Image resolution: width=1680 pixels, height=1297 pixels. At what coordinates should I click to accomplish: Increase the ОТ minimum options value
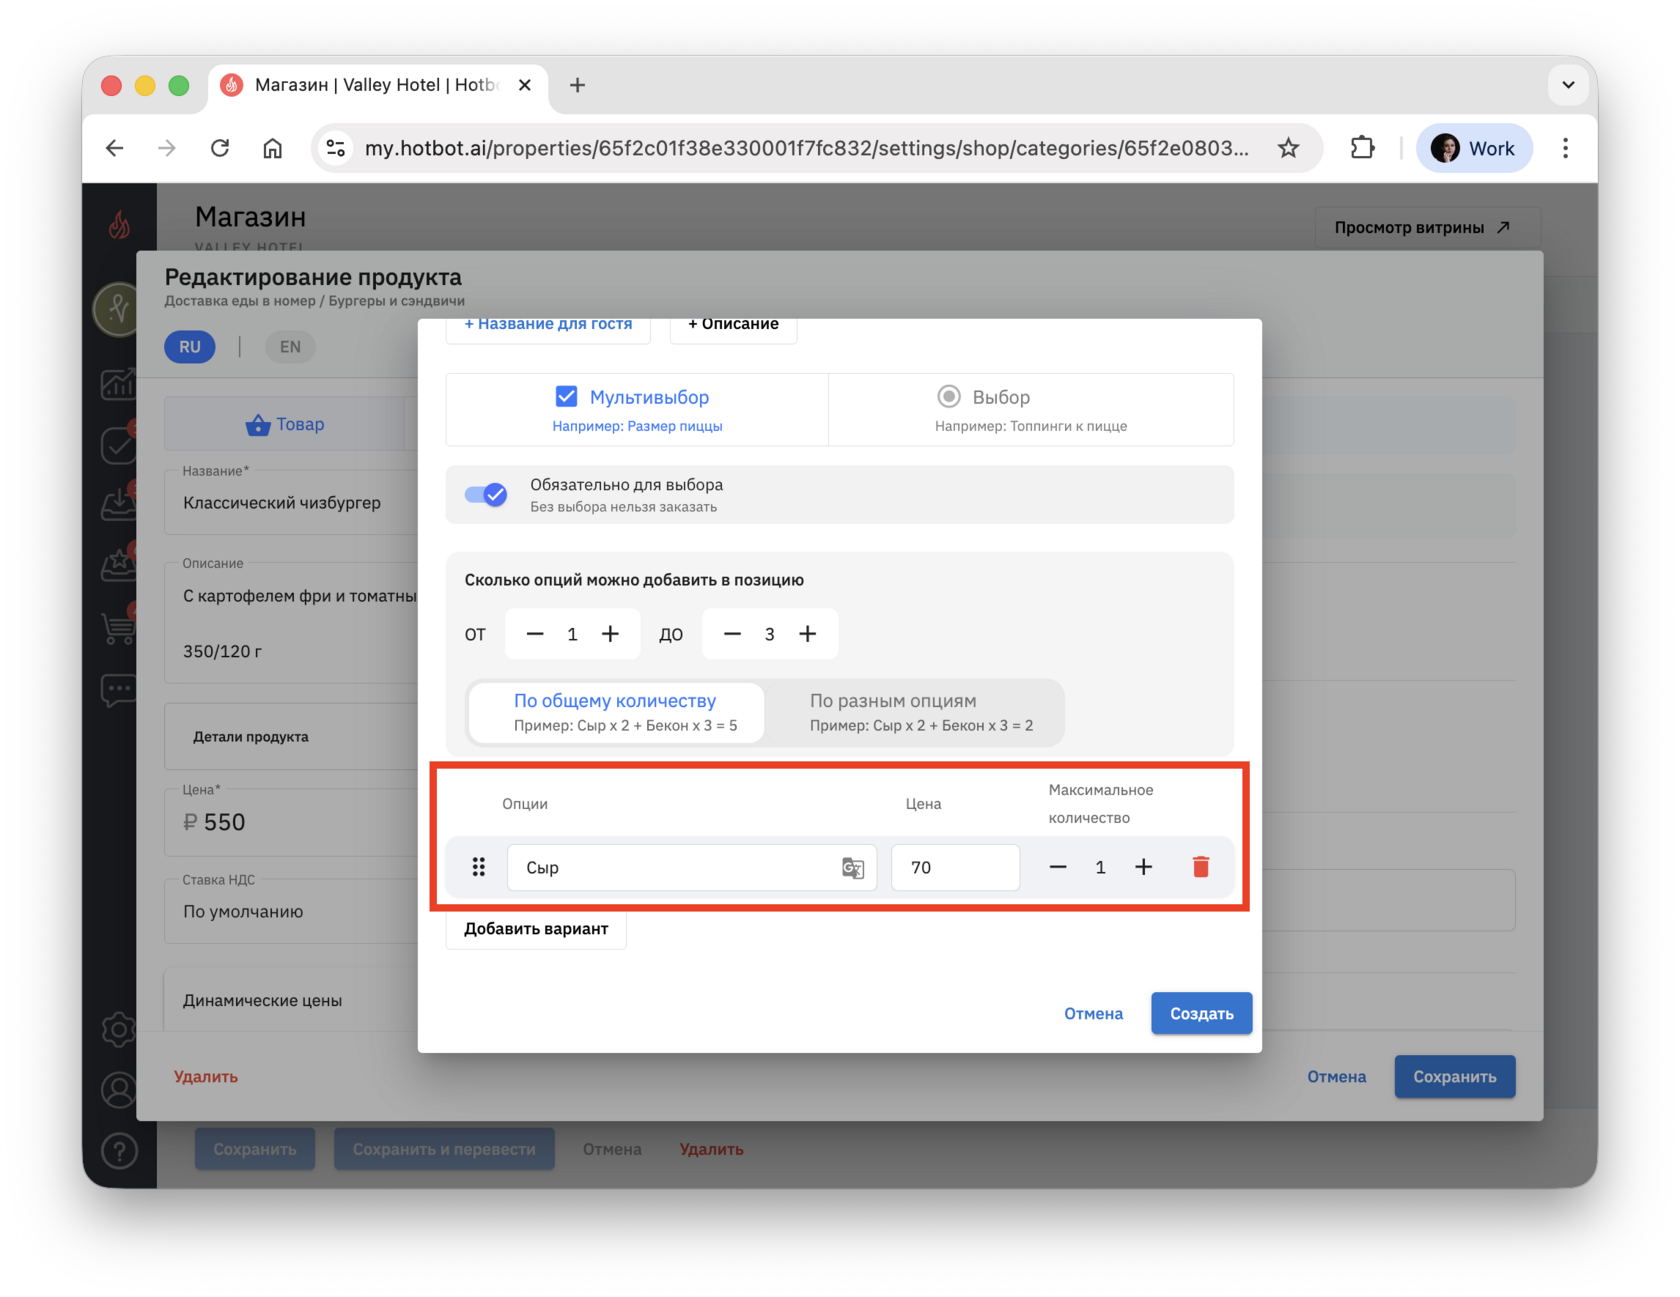610,634
